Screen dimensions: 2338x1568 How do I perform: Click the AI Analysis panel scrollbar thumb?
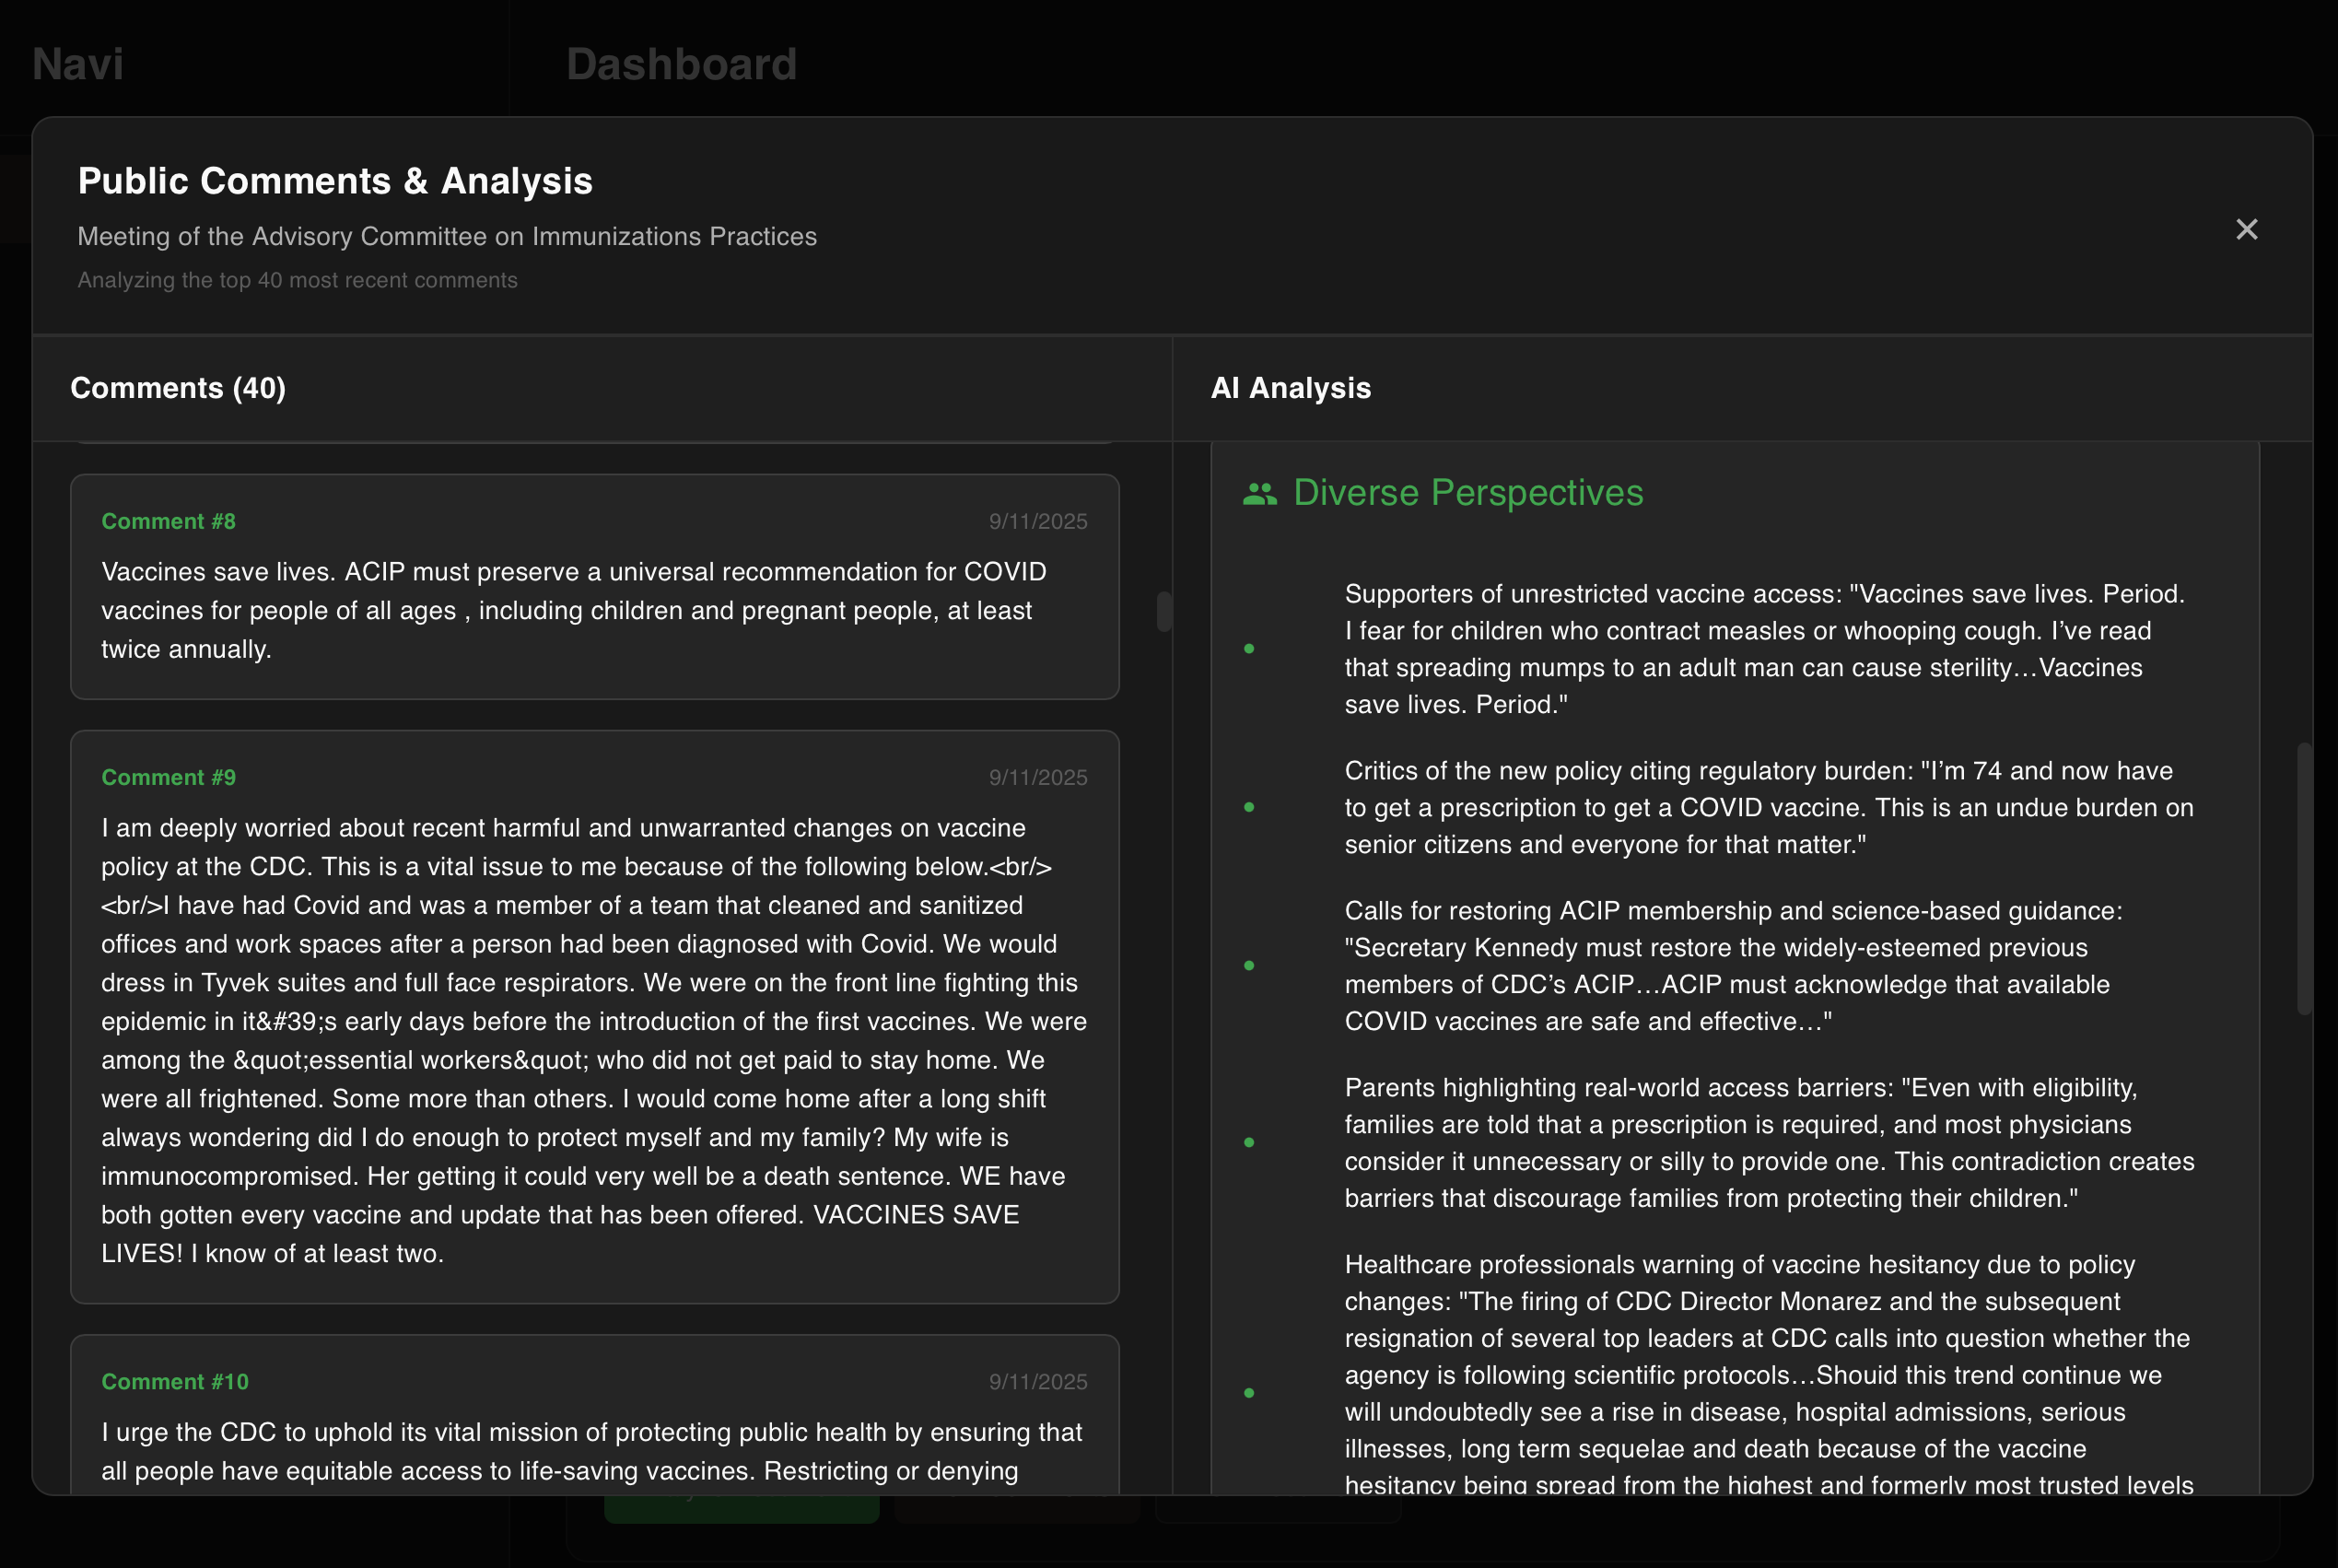(x=2303, y=878)
